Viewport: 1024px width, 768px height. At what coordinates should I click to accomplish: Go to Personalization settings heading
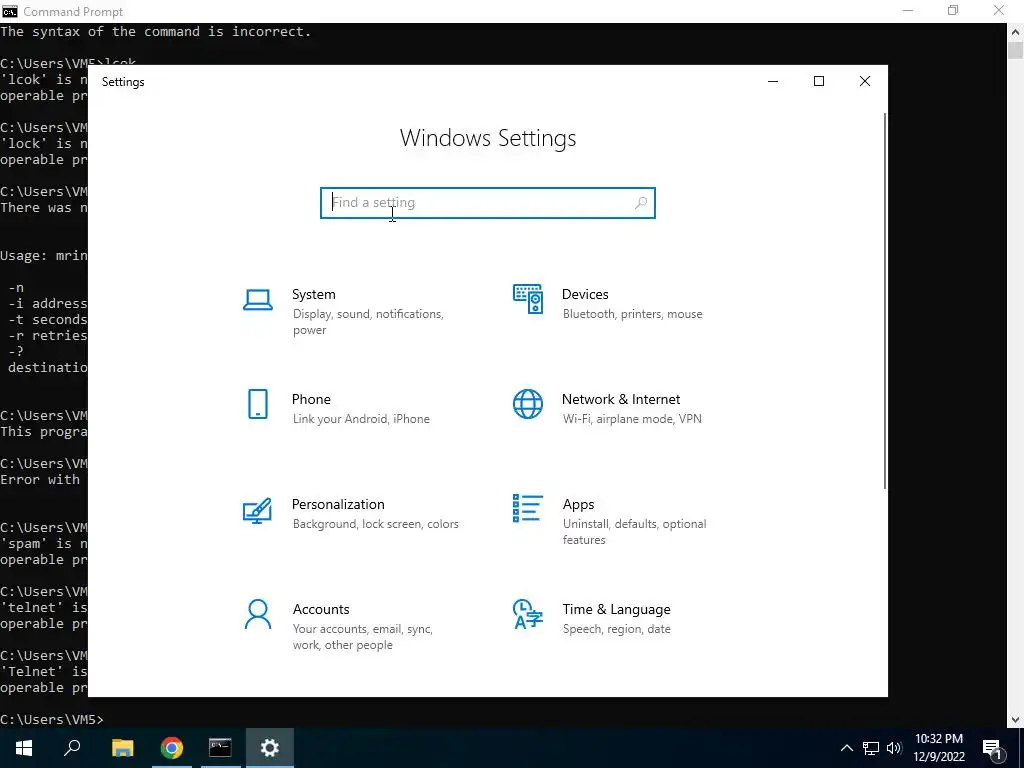[338, 504]
